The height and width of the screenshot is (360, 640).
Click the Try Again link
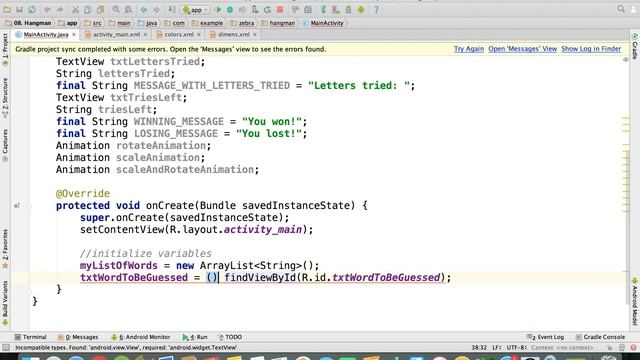point(469,49)
